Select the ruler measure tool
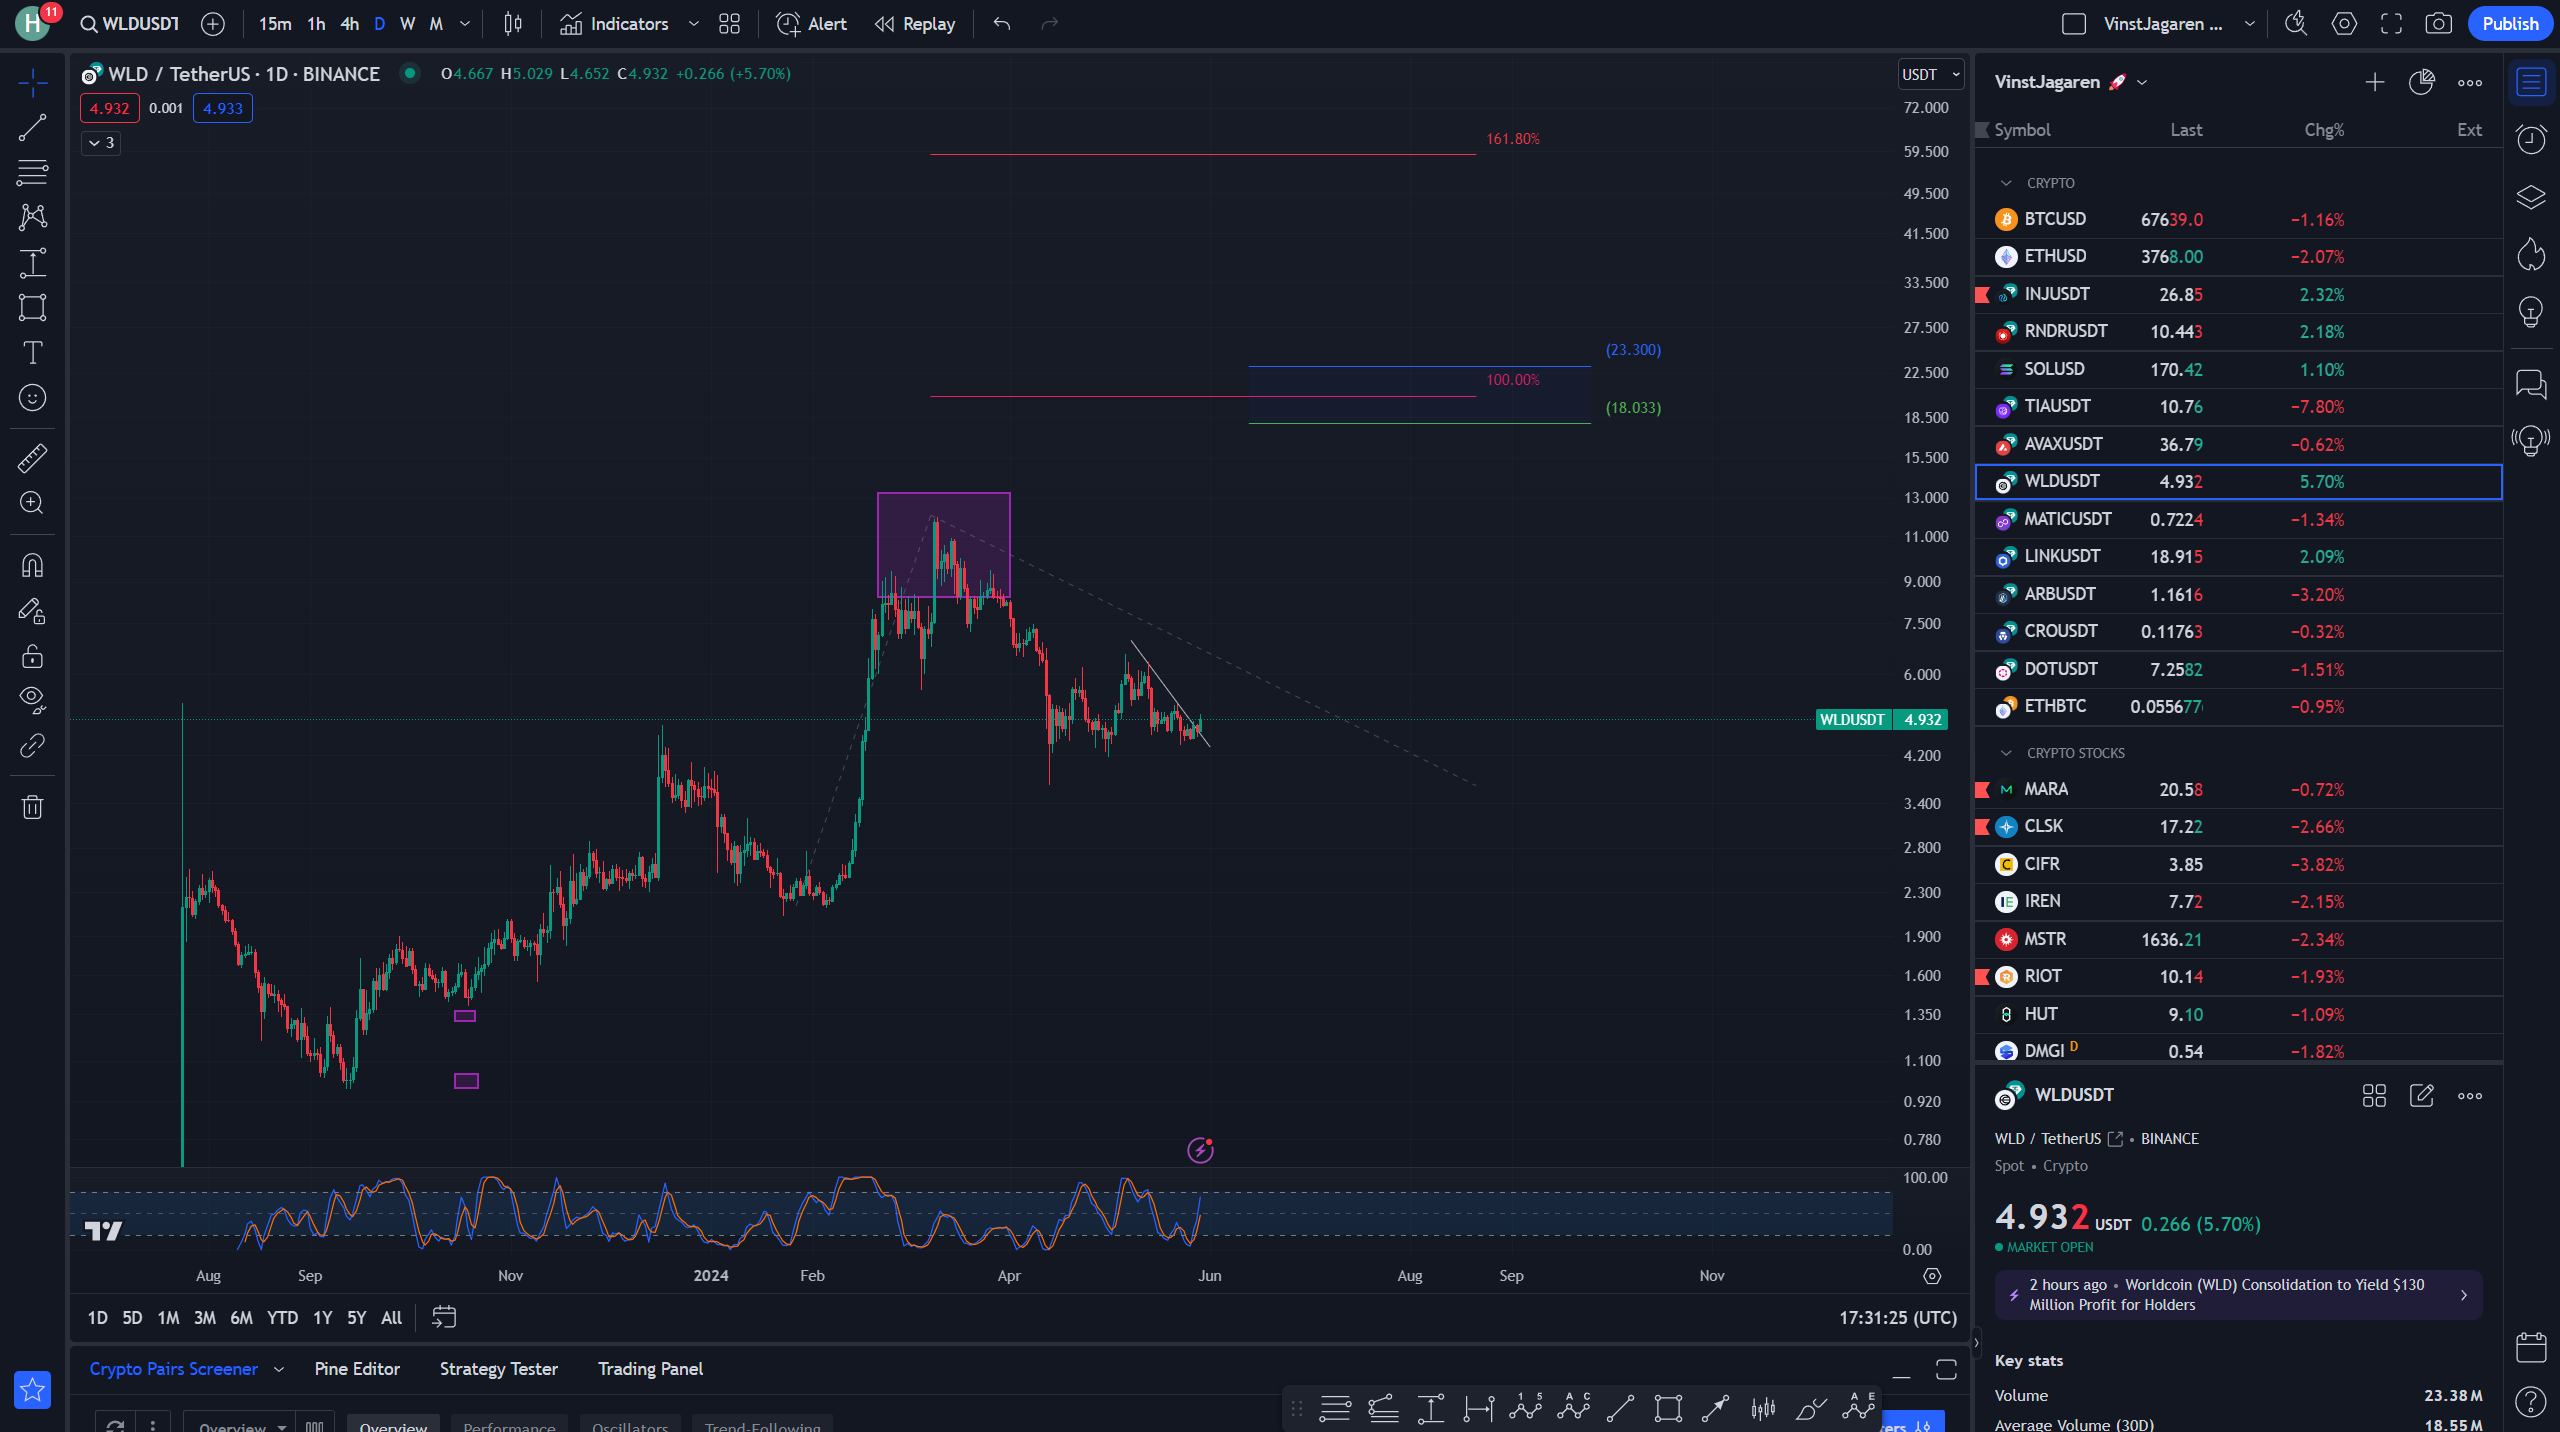 pos(32,458)
